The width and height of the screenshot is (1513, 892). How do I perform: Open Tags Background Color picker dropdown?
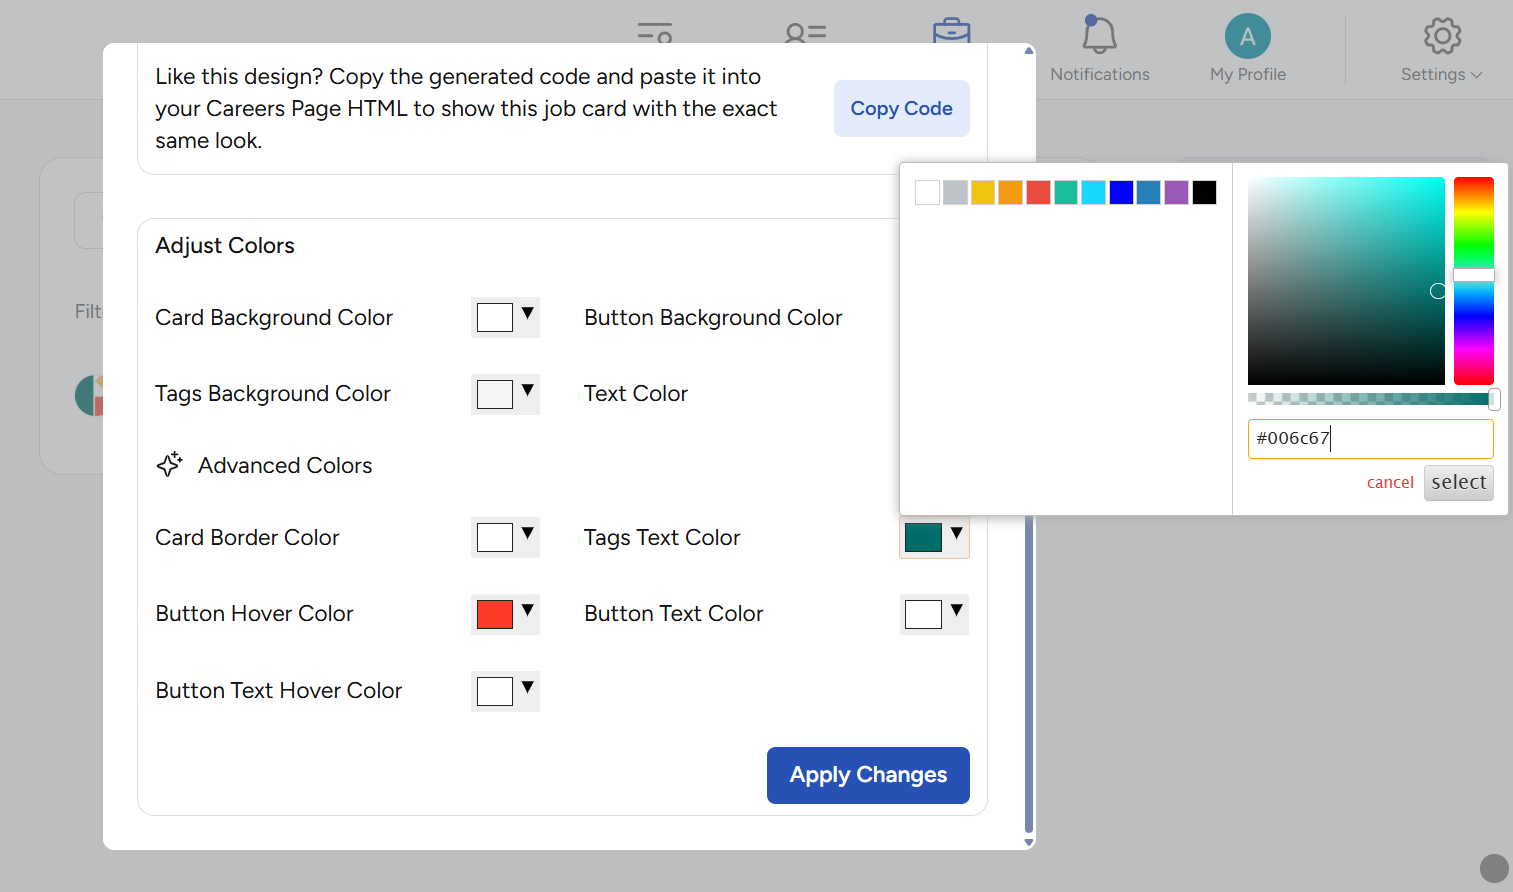[505, 394]
